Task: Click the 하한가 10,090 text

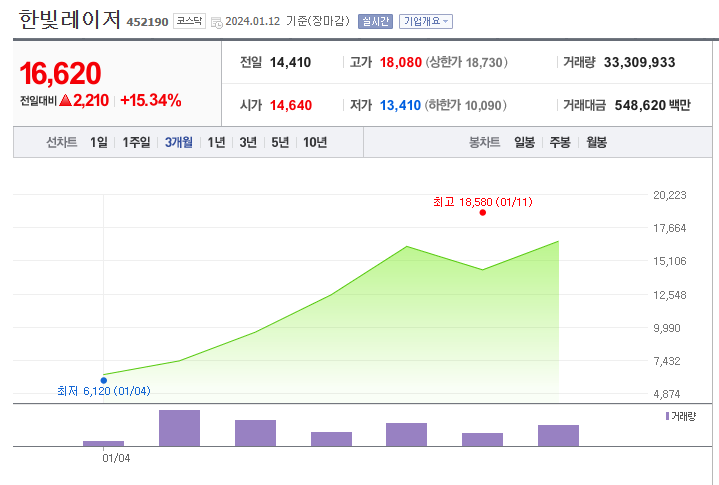Action: point(466,105)
